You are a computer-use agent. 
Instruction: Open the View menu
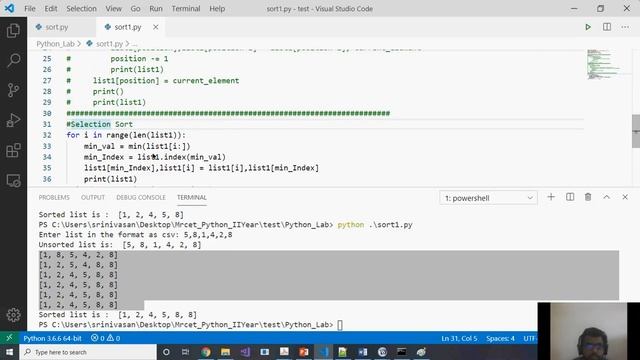pos(113,9)
